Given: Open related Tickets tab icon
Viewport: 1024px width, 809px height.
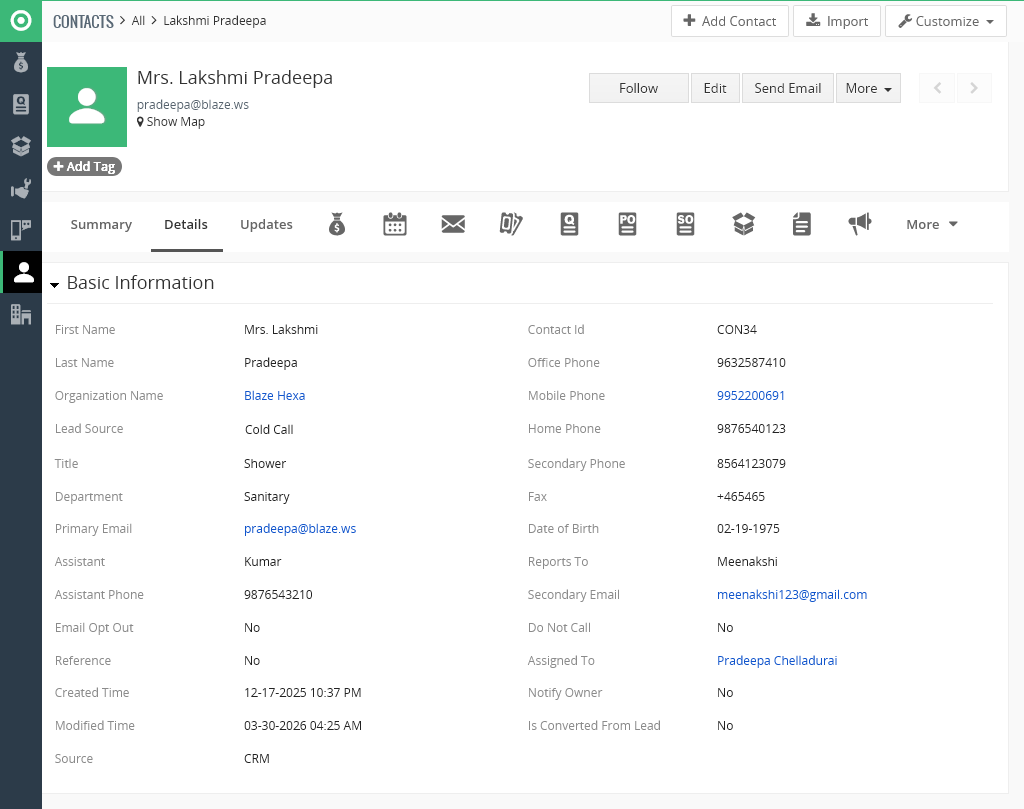Looking at the screenshot, I should point(511,224).
